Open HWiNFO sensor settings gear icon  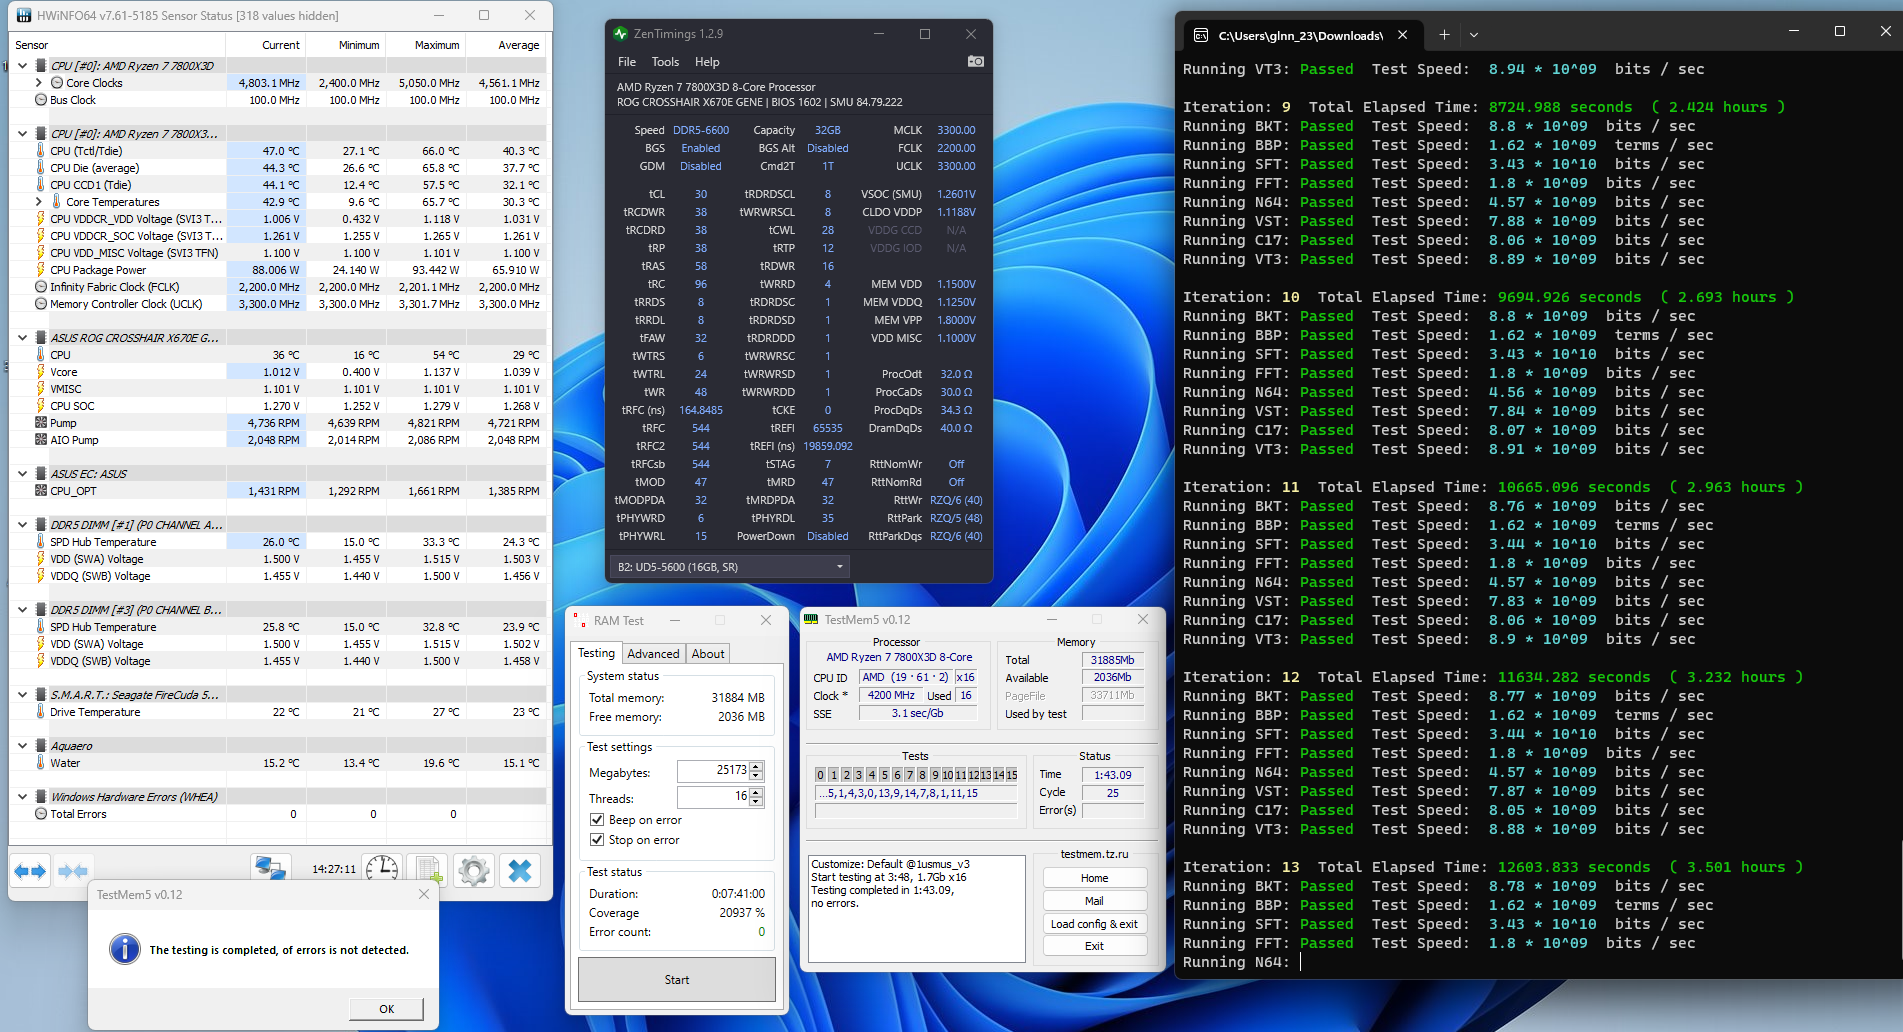[x=474, y=870]
